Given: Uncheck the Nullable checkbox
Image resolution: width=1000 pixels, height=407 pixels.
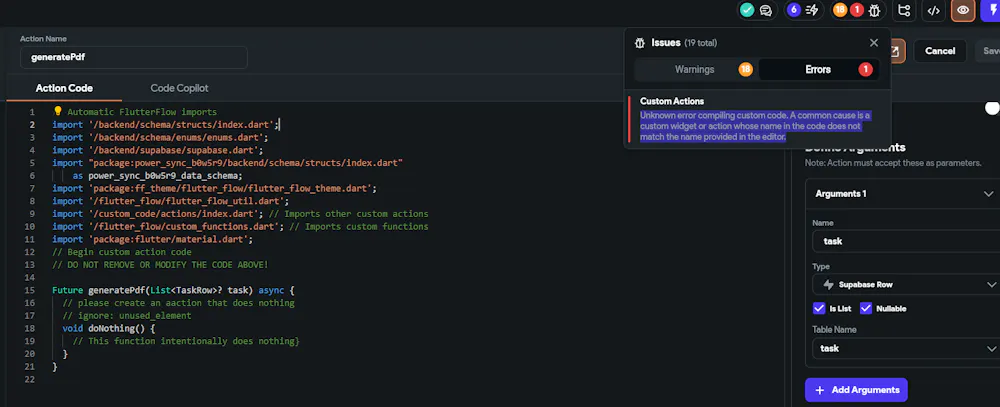Looking at the screenshot, I should click(x=865, y=308).
